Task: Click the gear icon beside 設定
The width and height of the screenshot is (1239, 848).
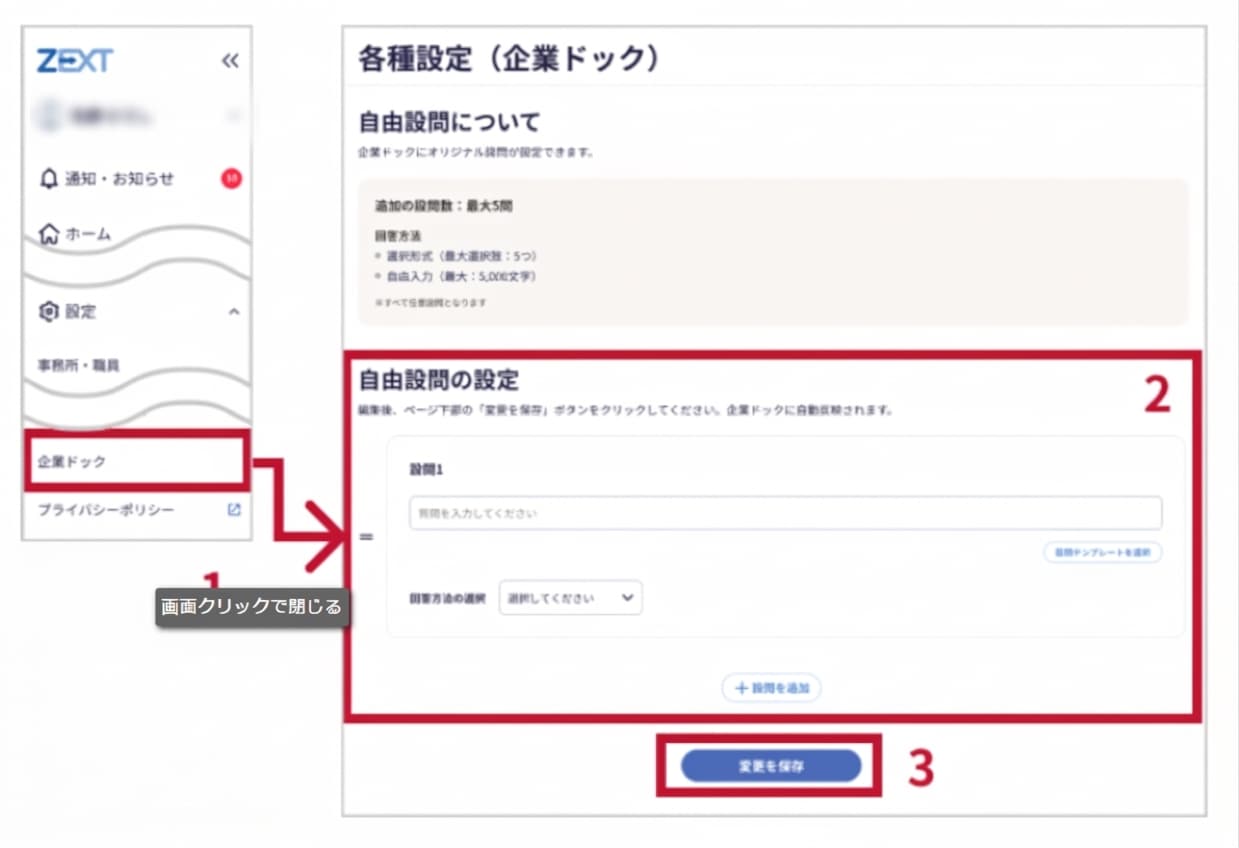Action: click(x=47, y=312)
